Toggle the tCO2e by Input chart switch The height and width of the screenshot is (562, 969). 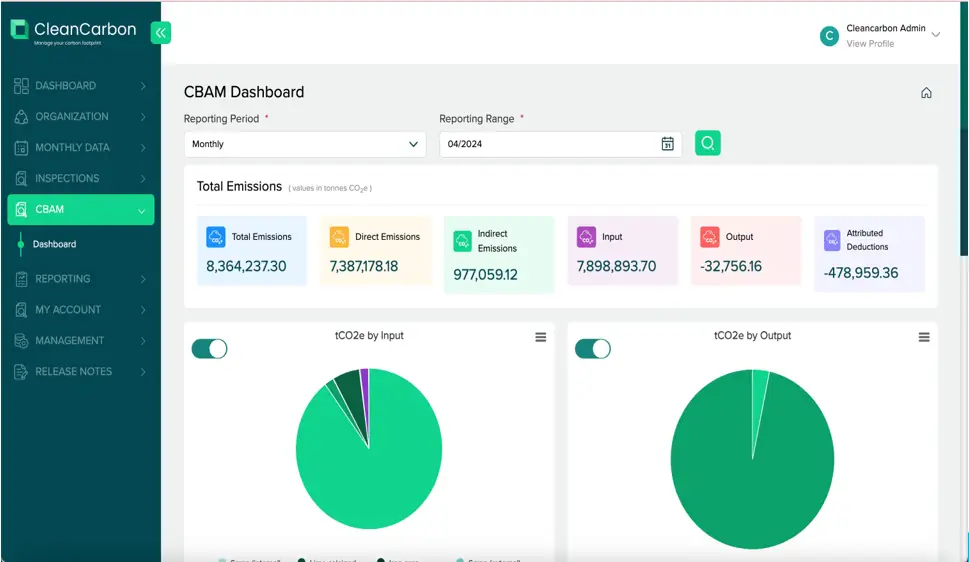point(209,349)
